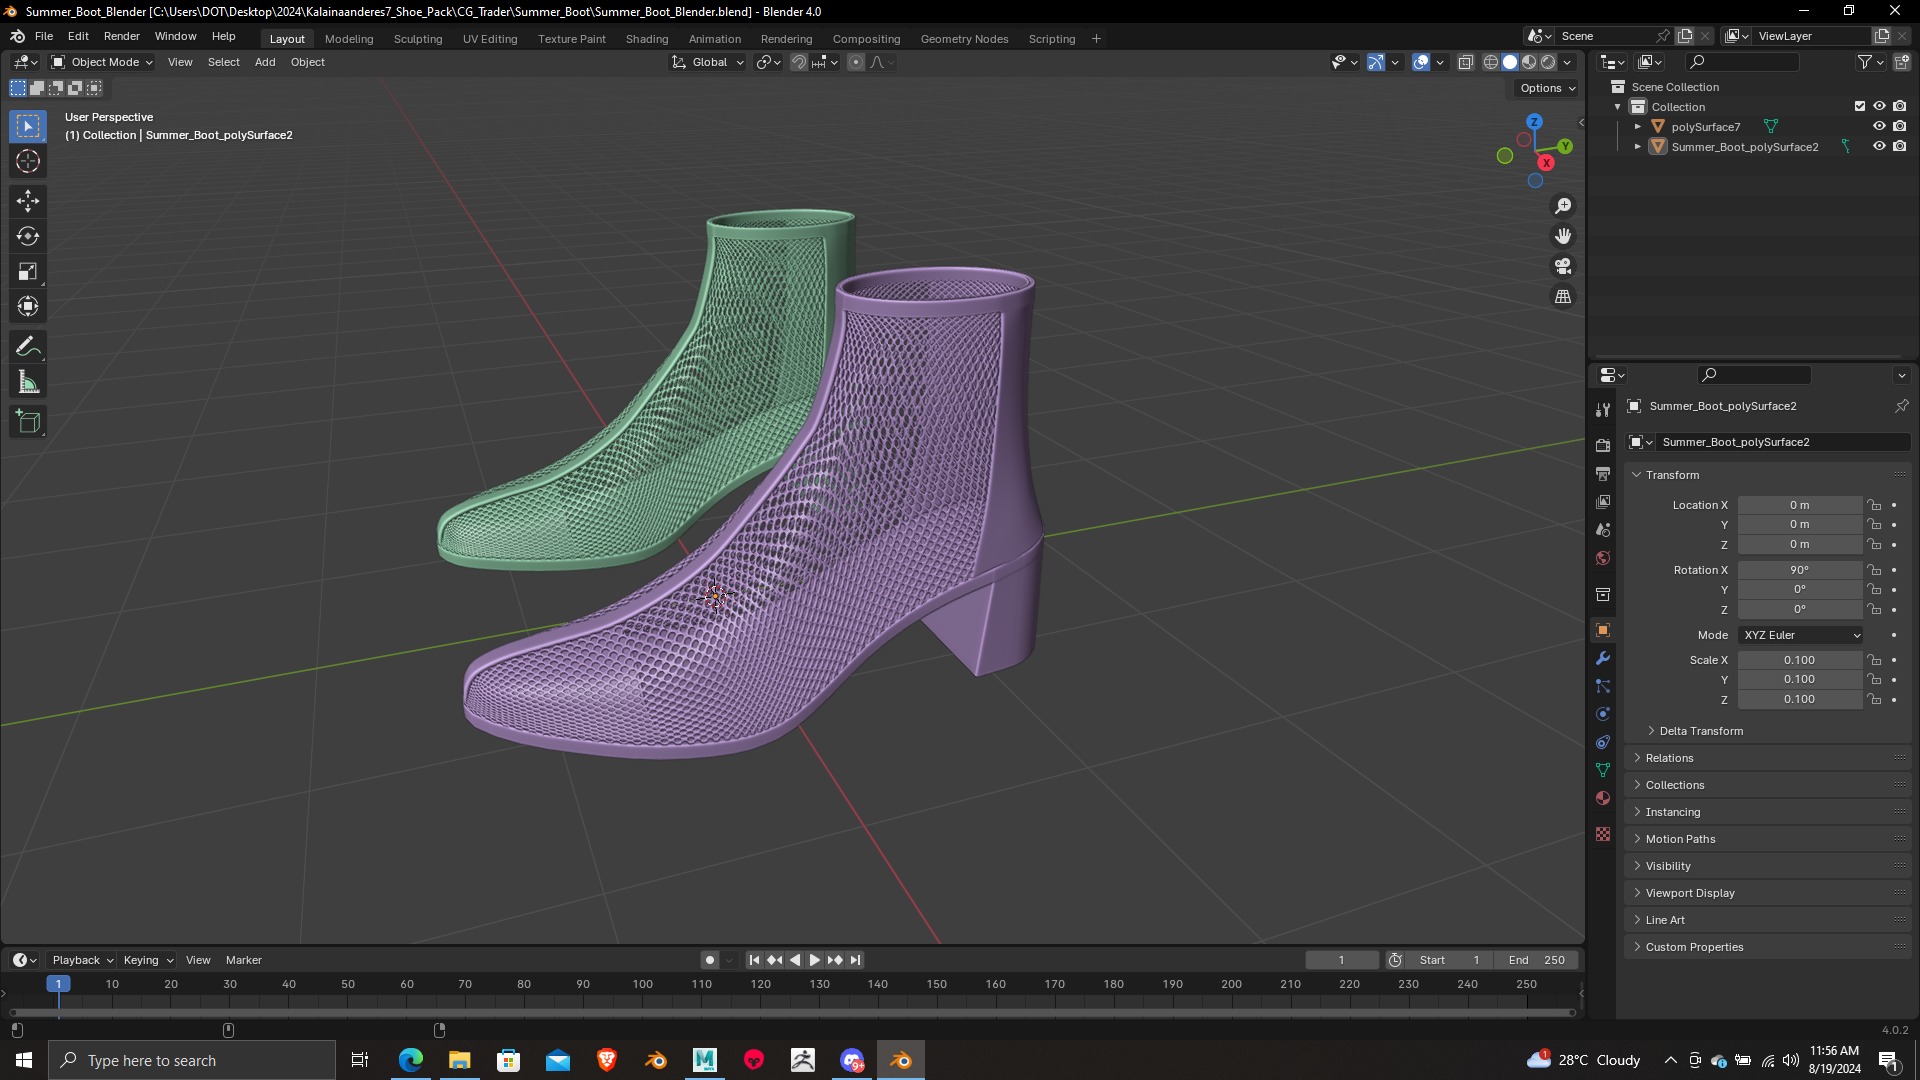Image resolution: width=1920 pixels, height=1080 pixels.
Task: Lock Location X field
Action: click(1874, 505)
